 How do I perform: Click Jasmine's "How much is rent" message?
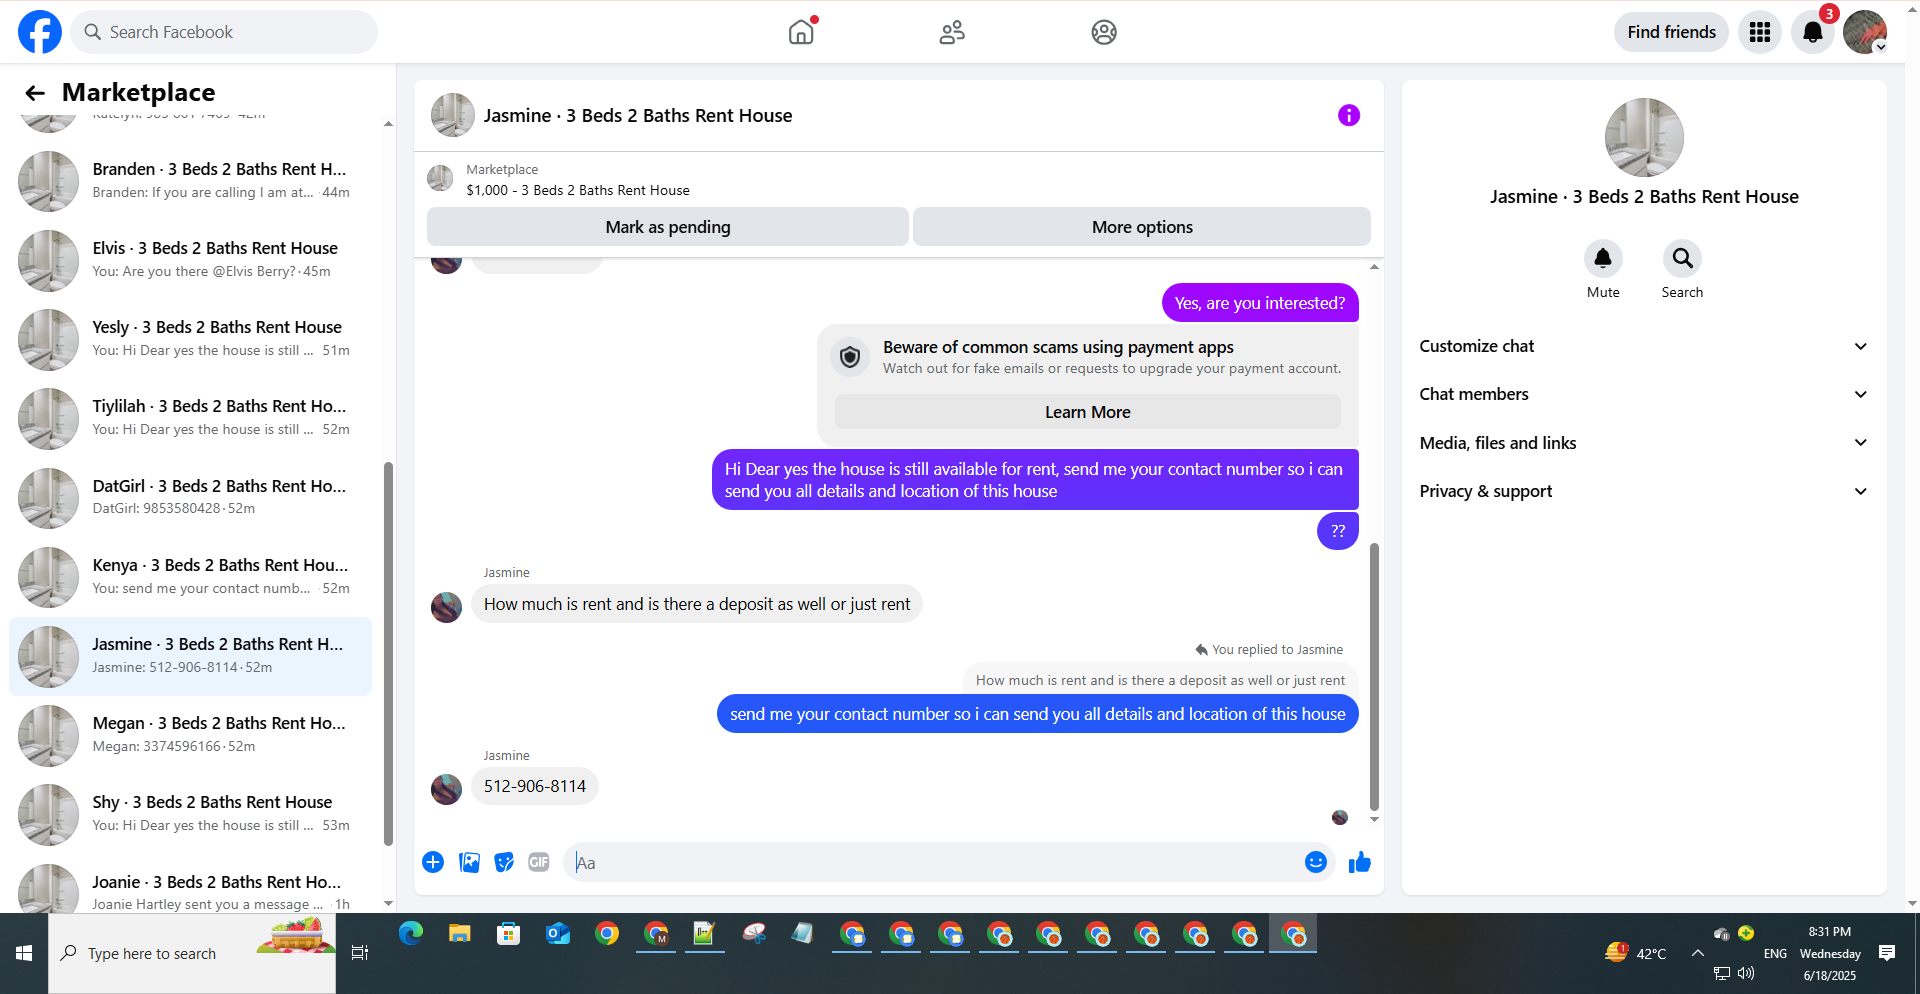coord(697,604)
